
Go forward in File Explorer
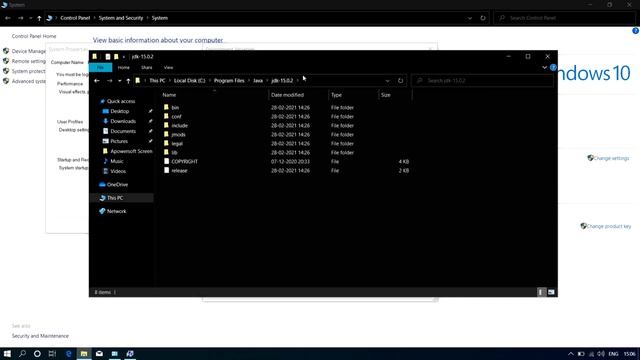pos(109,81)
